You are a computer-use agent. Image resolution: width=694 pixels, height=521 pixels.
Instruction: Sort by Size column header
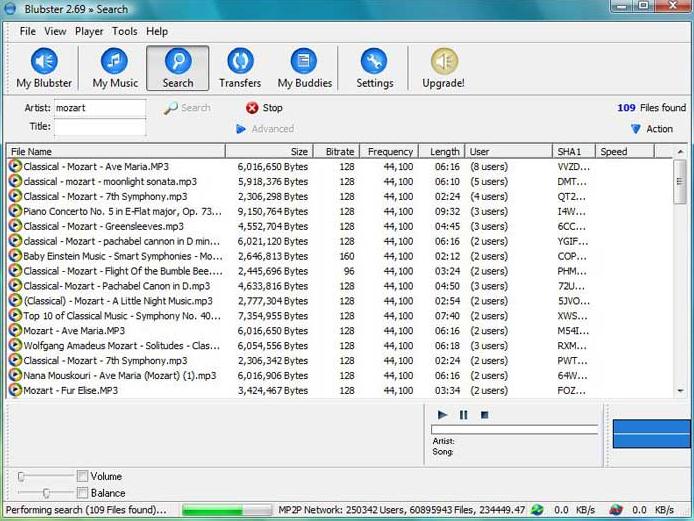(269, 151)
